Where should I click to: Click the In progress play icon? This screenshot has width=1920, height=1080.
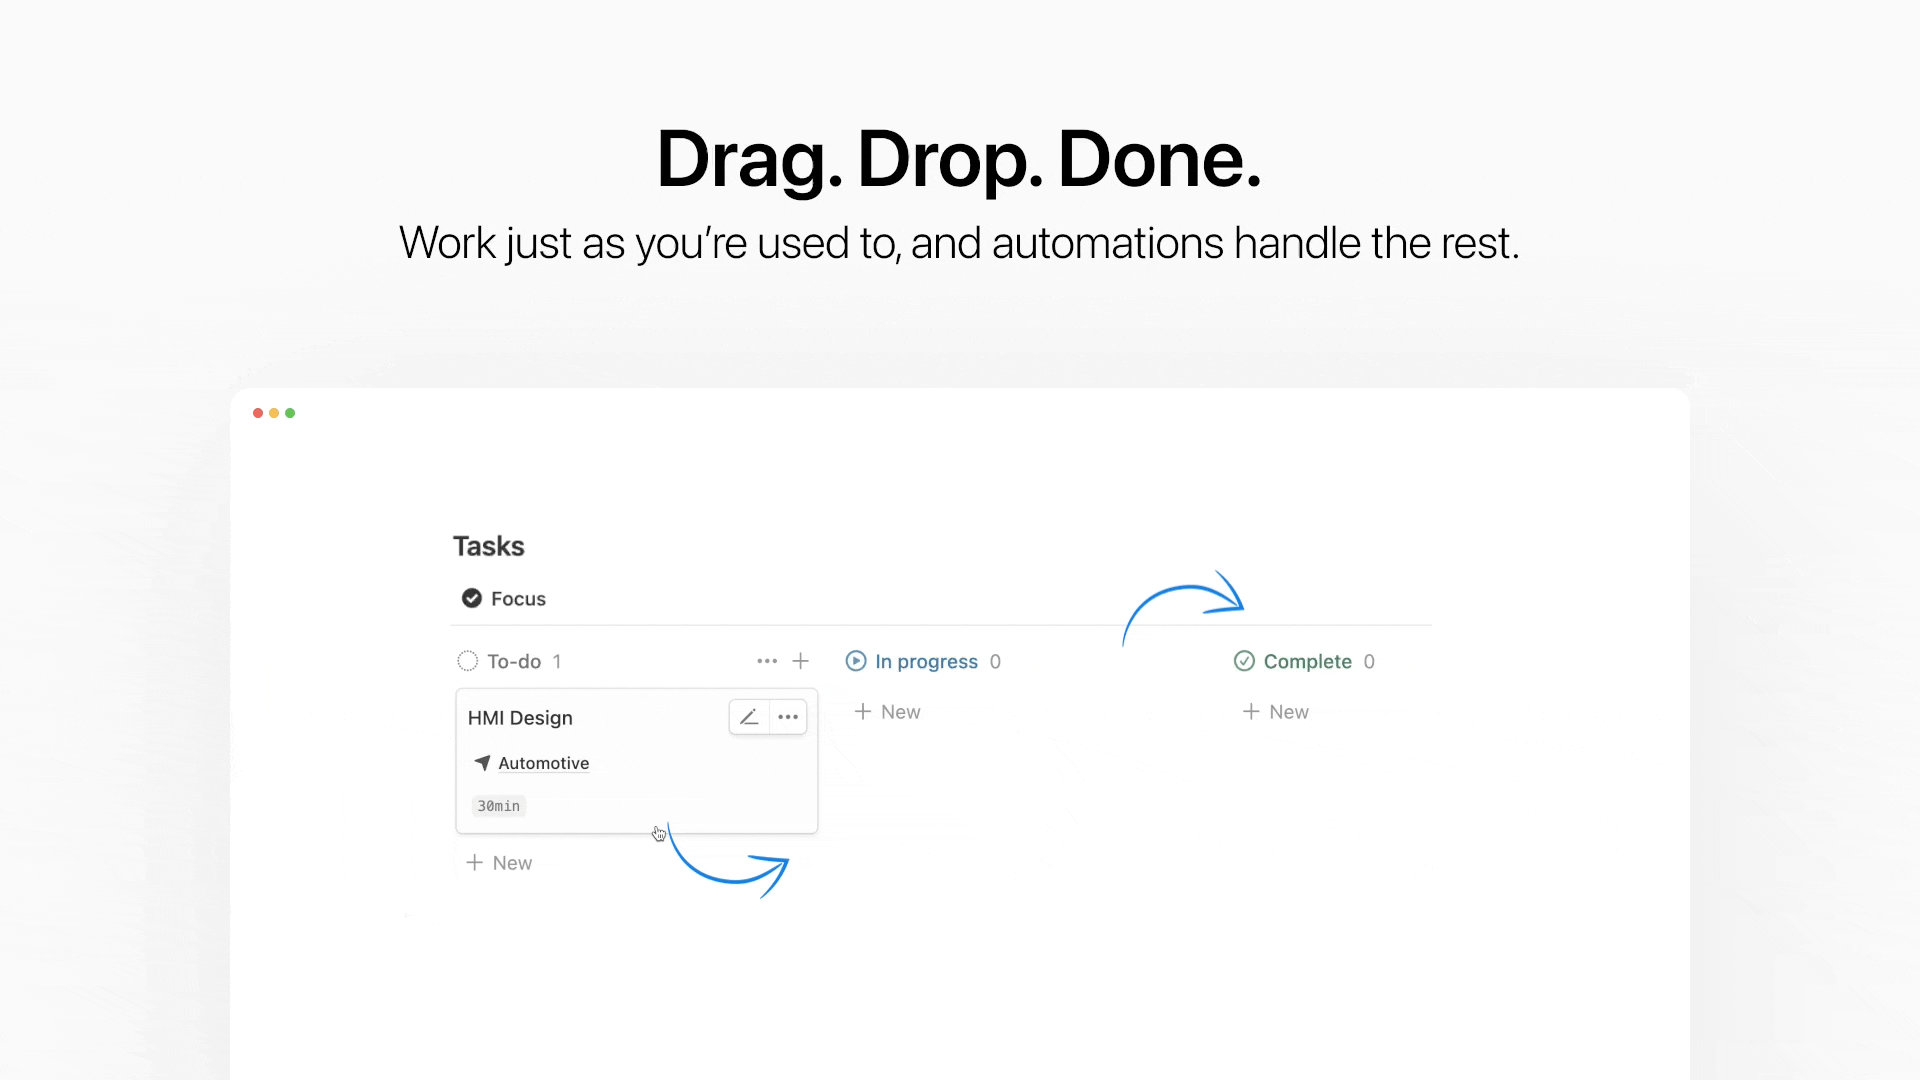[856, 661]
